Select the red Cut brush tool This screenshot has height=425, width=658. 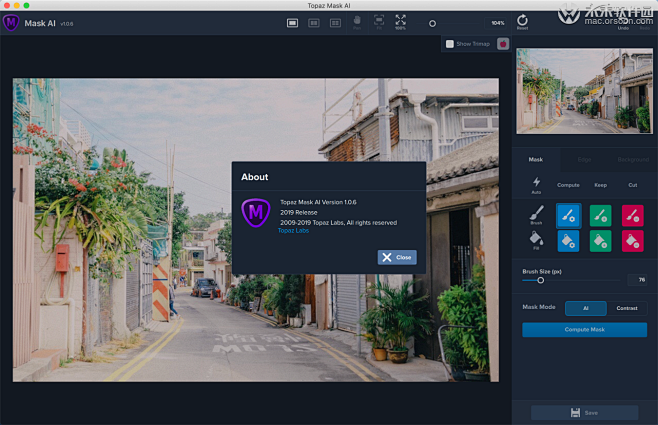tap(632, 214)
